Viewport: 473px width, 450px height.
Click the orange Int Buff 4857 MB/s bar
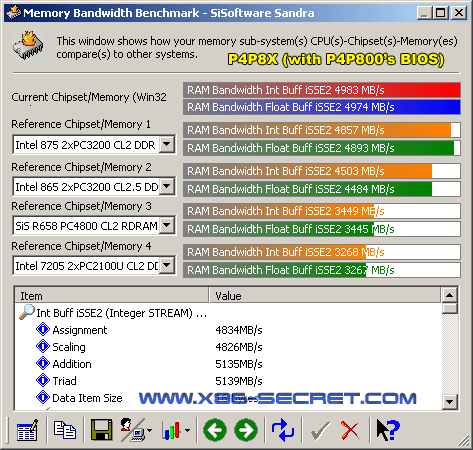[x=322, y=130]
